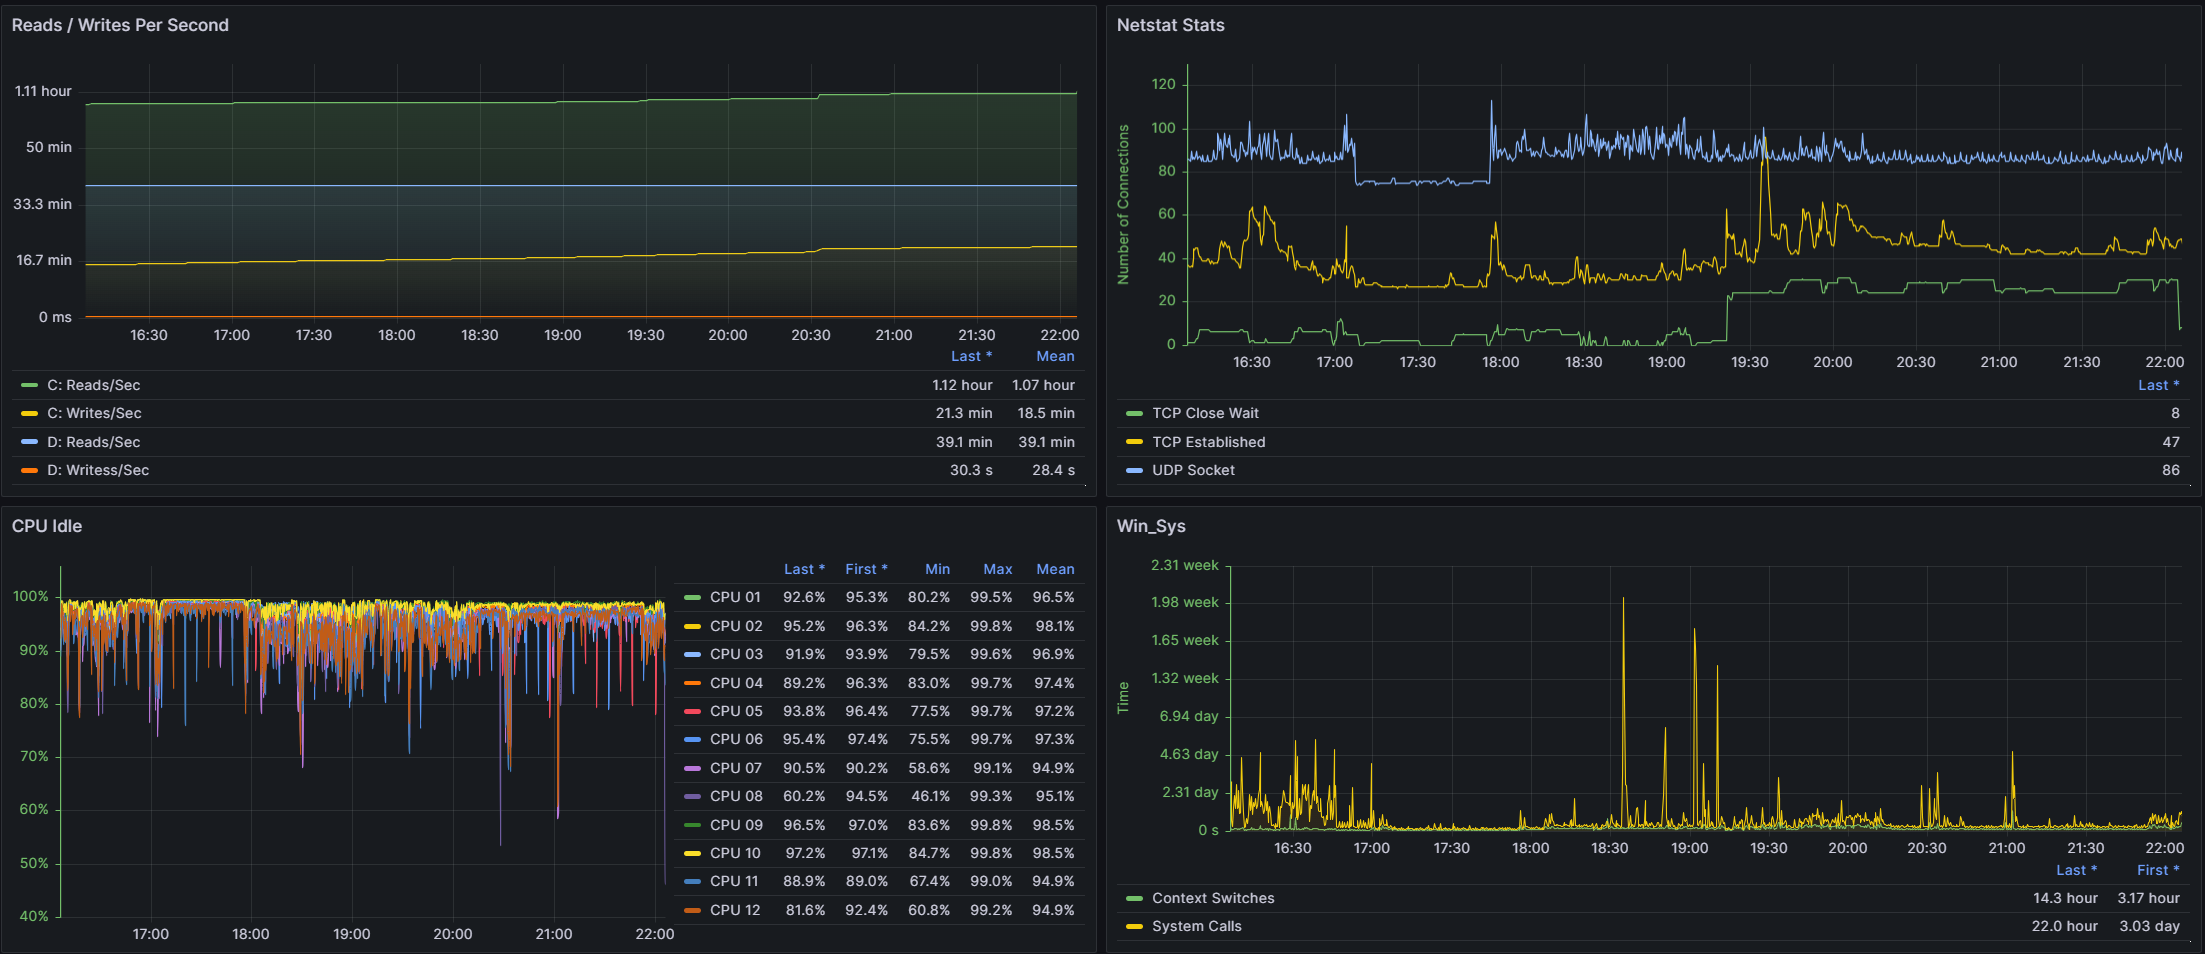Click yellow color swatch of C: Writes/Sec
The height and width of the screenshot is (954, 2205).
[29, 413]
